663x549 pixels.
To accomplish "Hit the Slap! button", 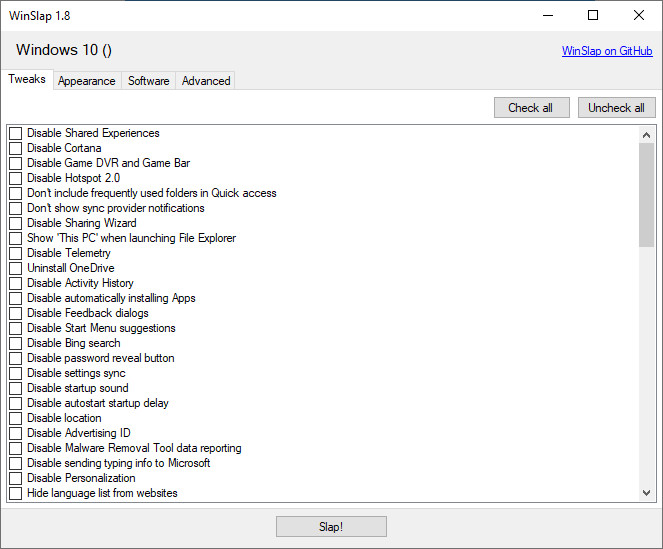I will [331, 527].
